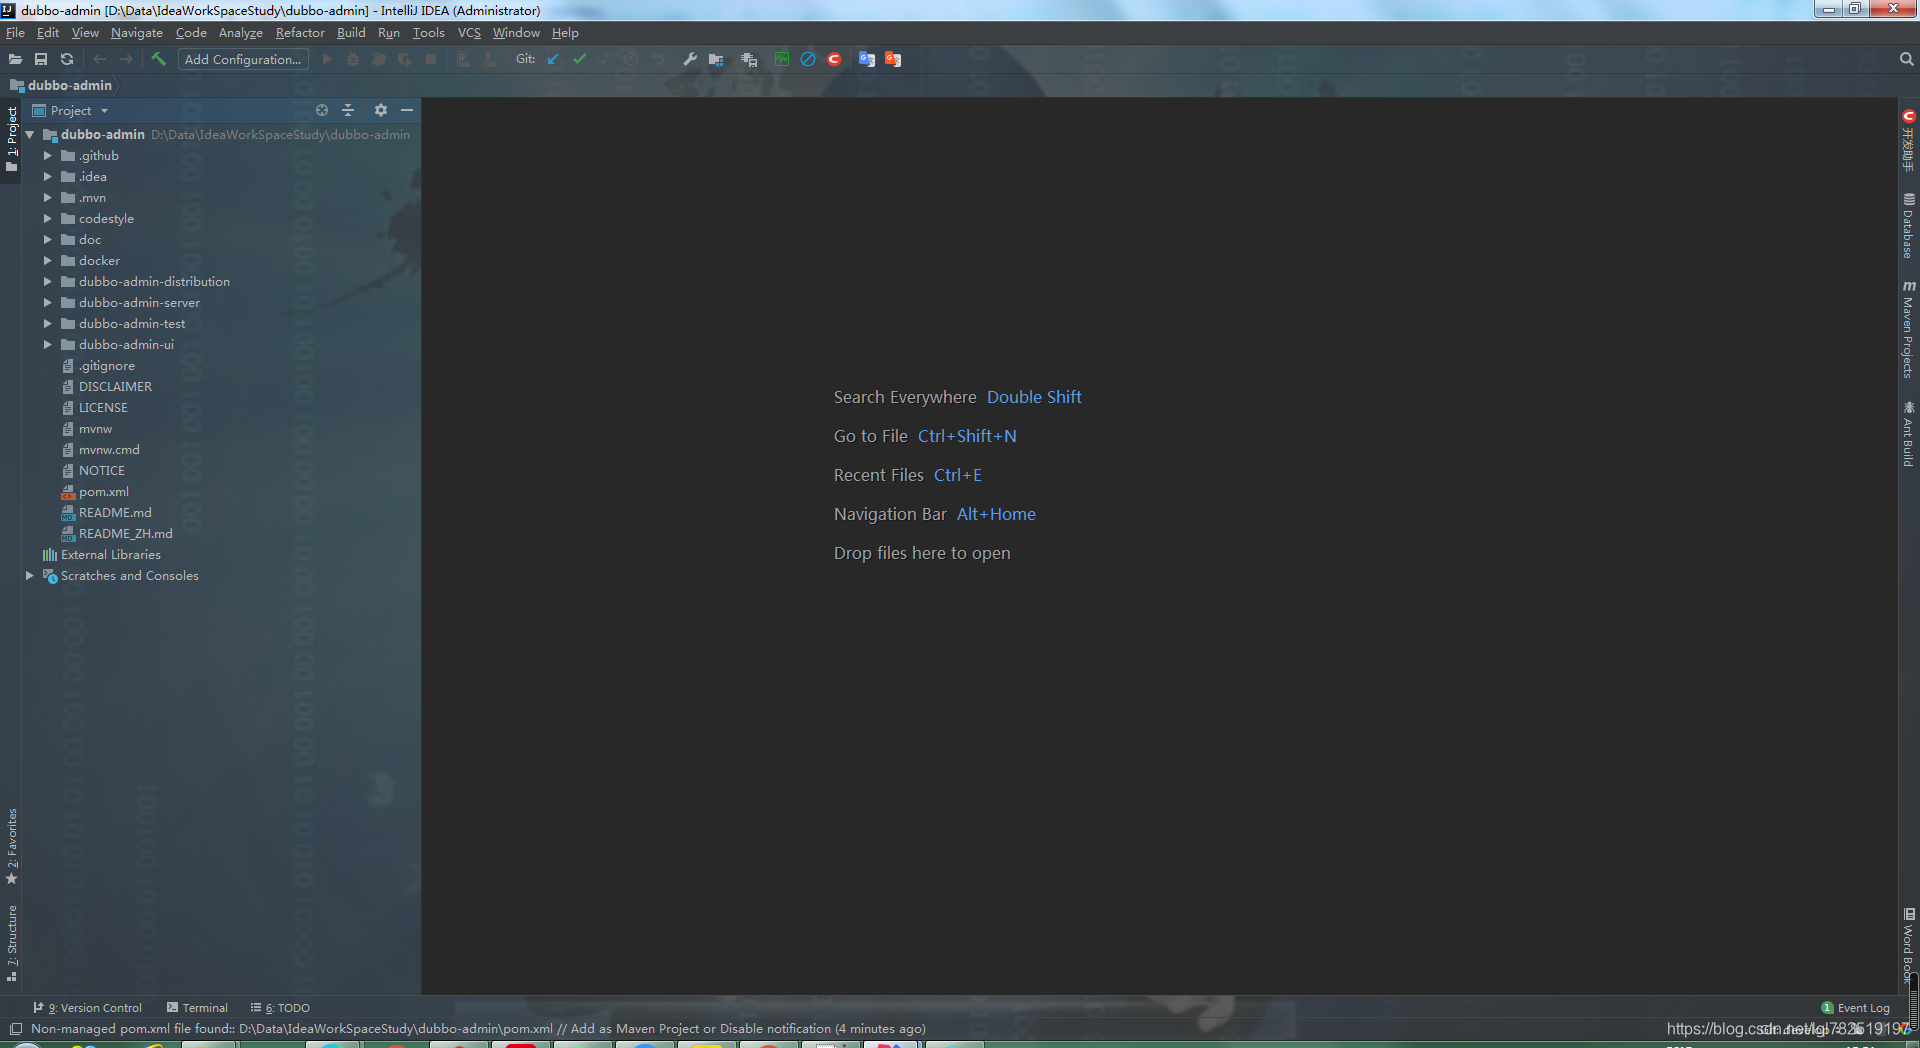The height and width of the screenshot is (1048, 1920).
Task: Click the Open folder toolbar icon
Action: point(15,60)
